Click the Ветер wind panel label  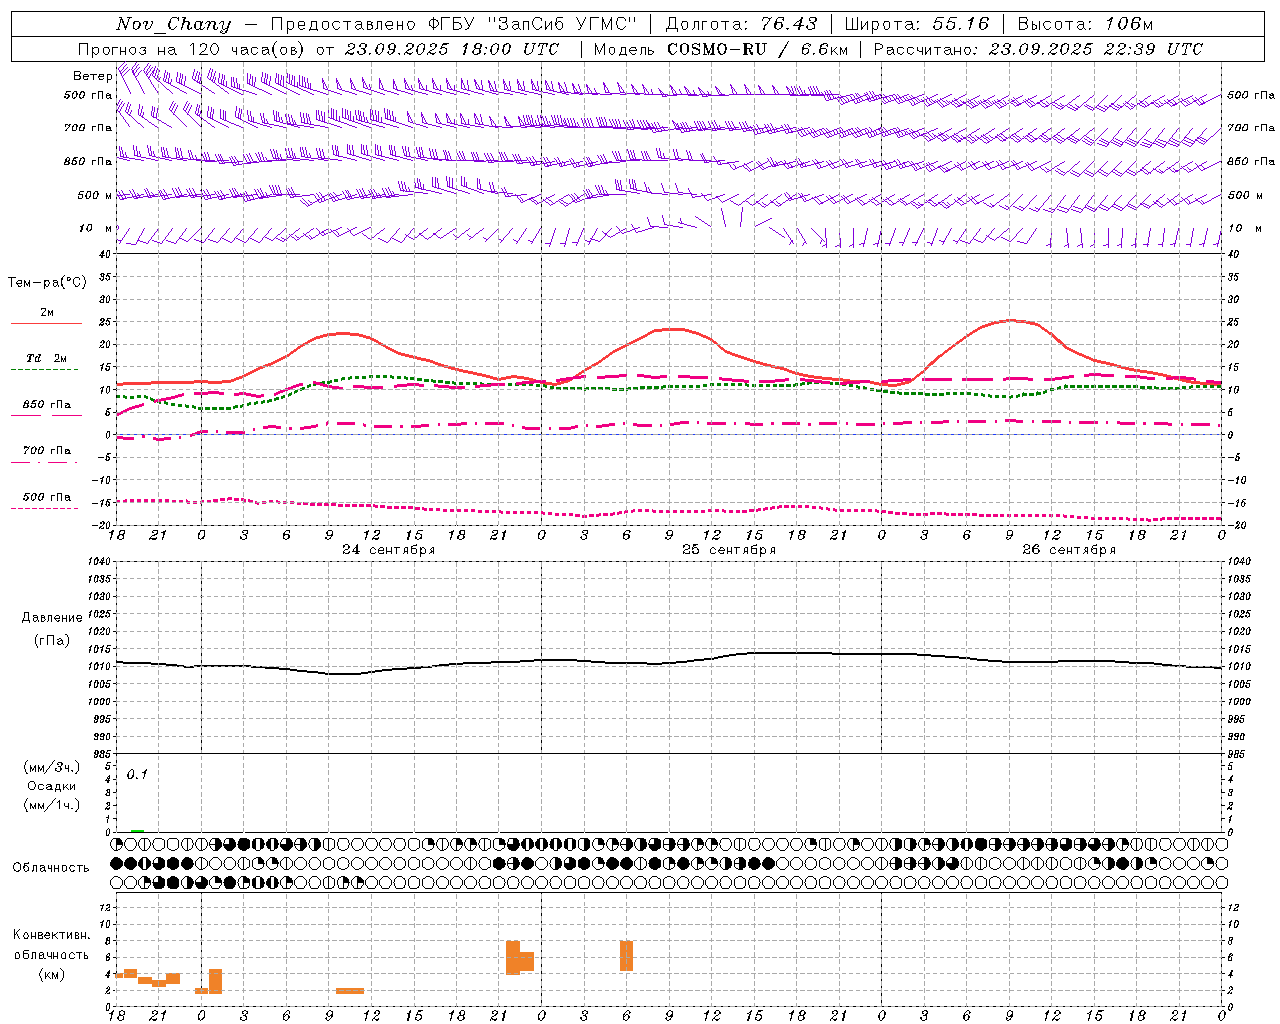tap(93, 76)
